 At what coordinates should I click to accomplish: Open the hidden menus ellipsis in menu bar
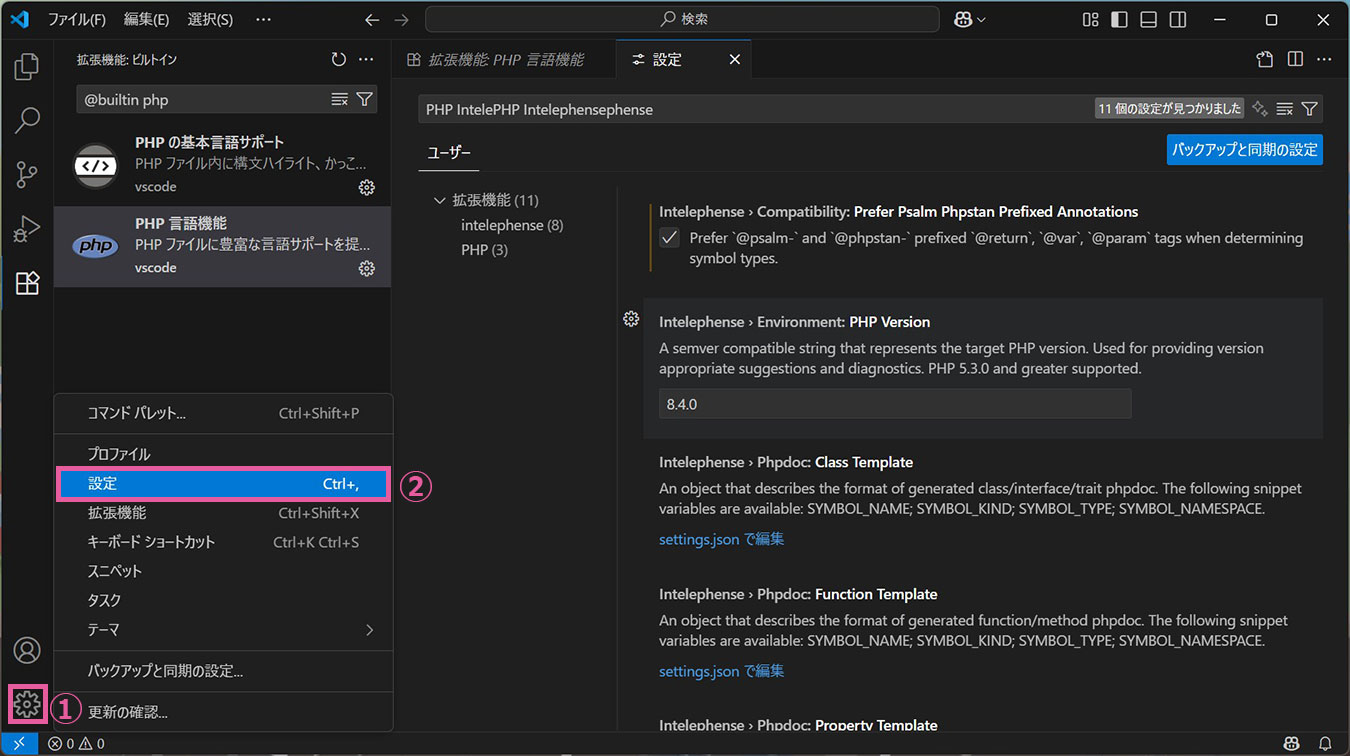point(263,20)
